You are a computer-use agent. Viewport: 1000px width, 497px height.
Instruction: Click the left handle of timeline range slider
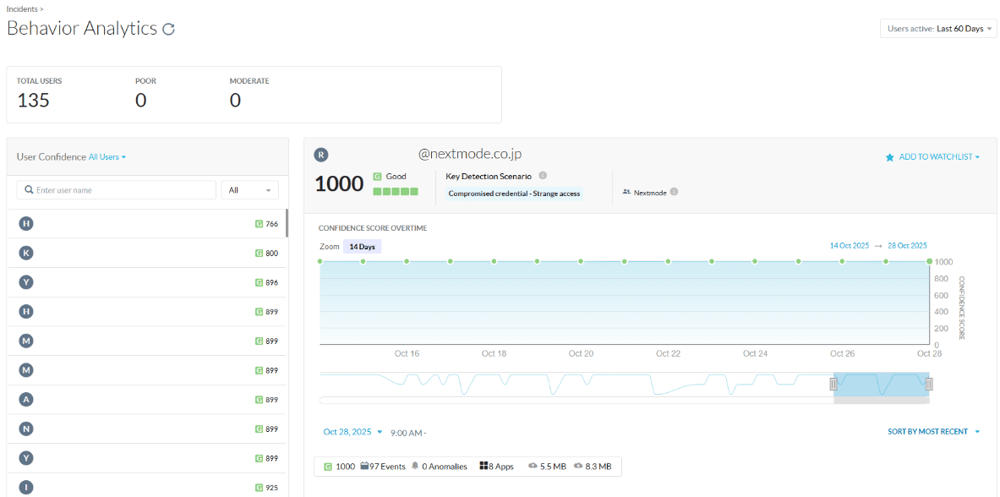tap(833, 384)
